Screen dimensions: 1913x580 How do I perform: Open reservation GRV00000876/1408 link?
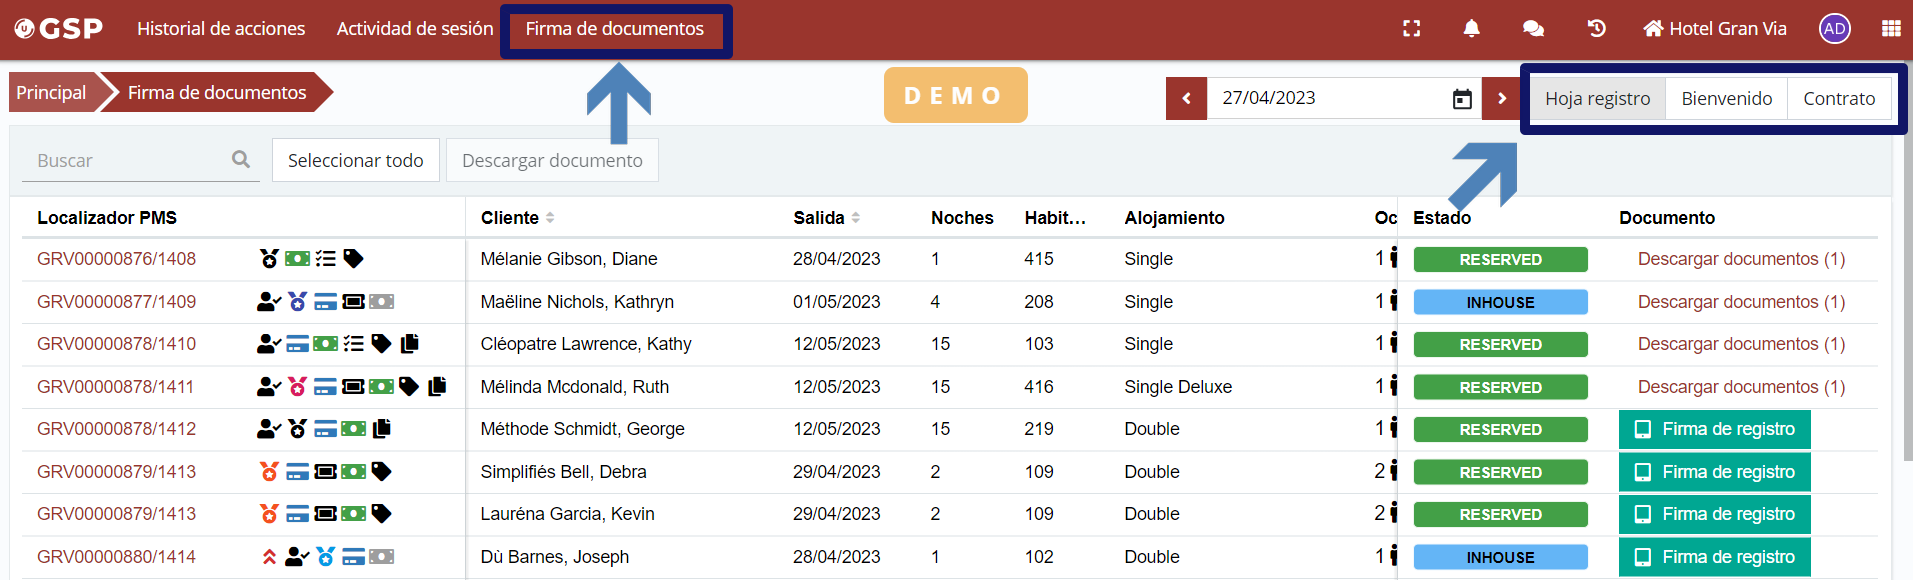pos(116,259)
